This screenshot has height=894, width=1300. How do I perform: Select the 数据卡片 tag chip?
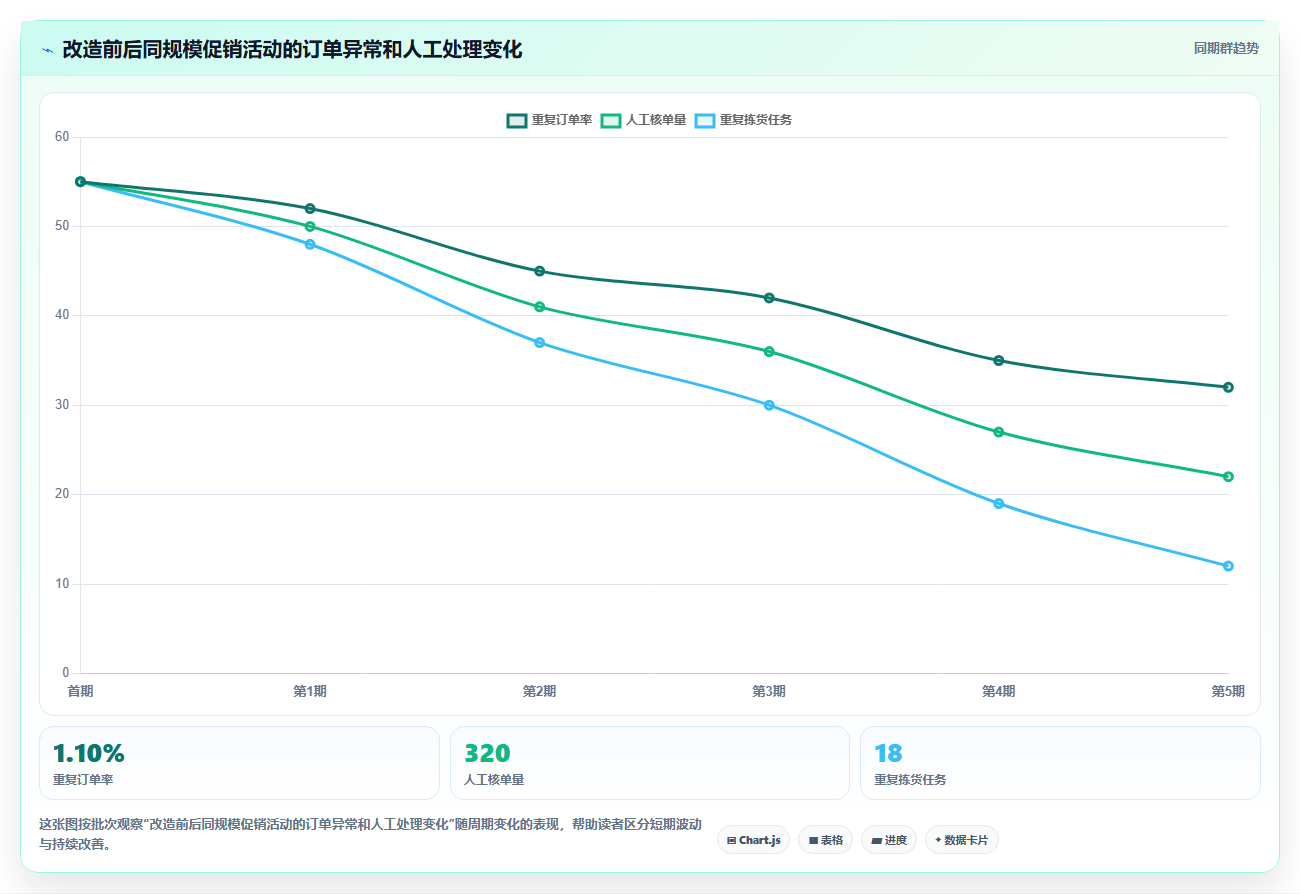[x=961, y=840]
